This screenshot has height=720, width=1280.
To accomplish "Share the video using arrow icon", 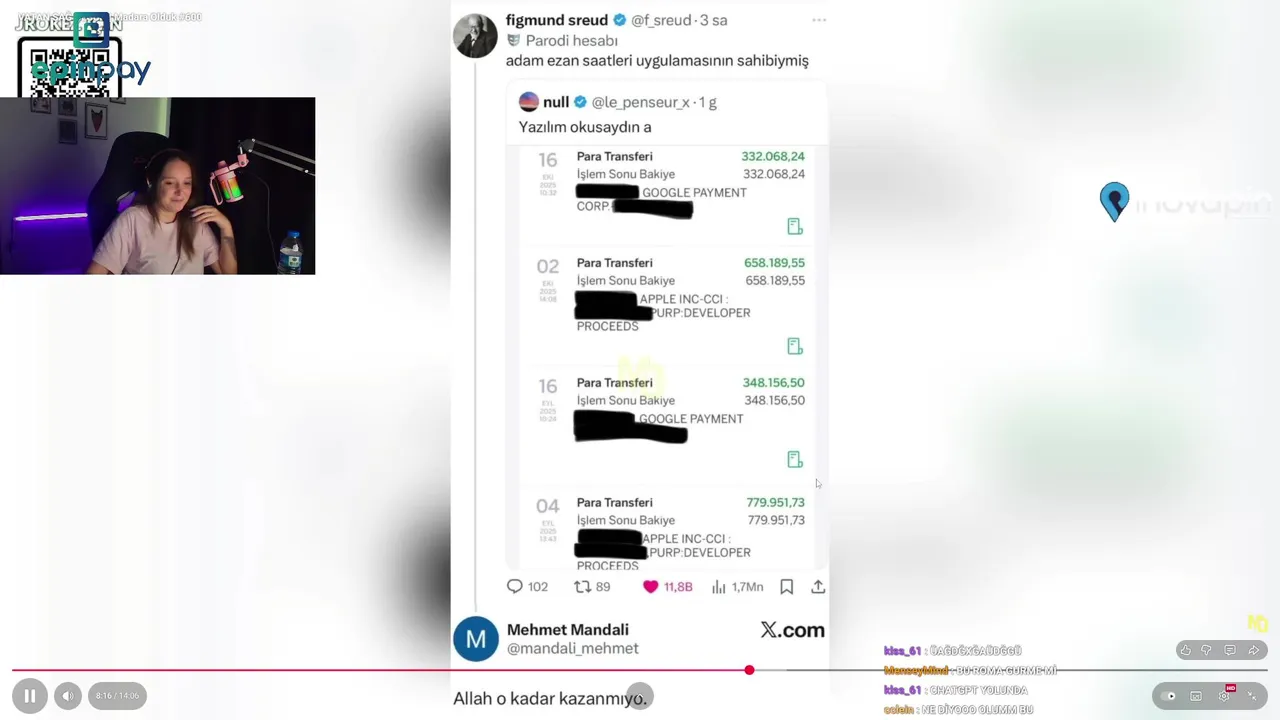I will 1253,650.
